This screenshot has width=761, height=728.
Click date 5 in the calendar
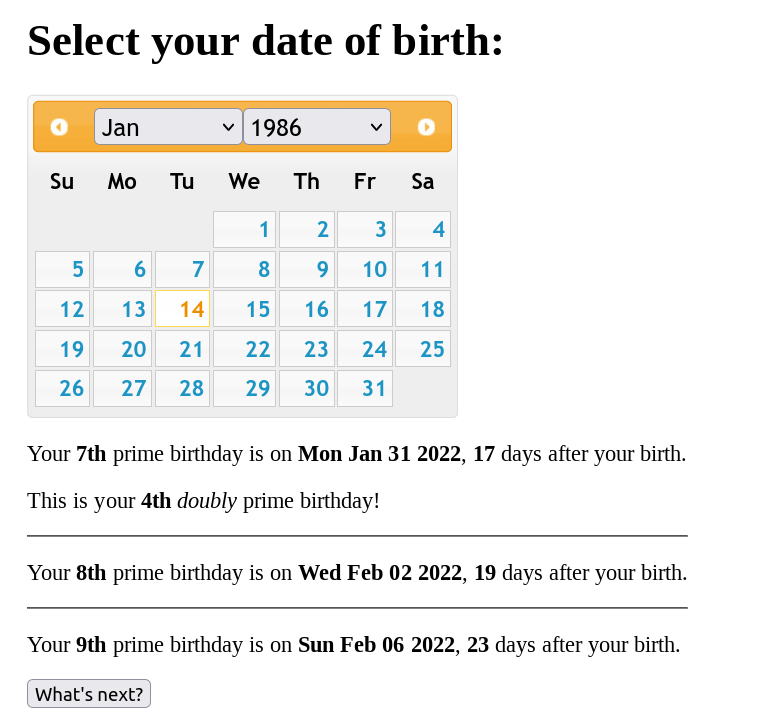point(63,269)
